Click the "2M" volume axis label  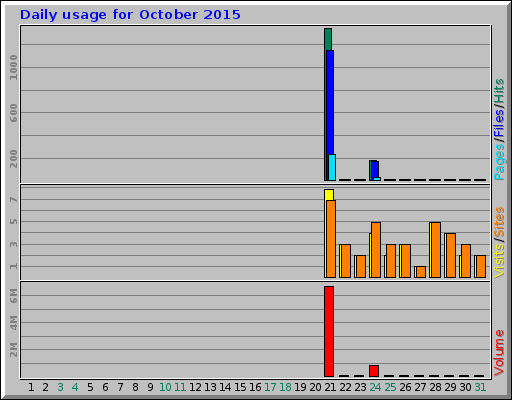[13, 350]
